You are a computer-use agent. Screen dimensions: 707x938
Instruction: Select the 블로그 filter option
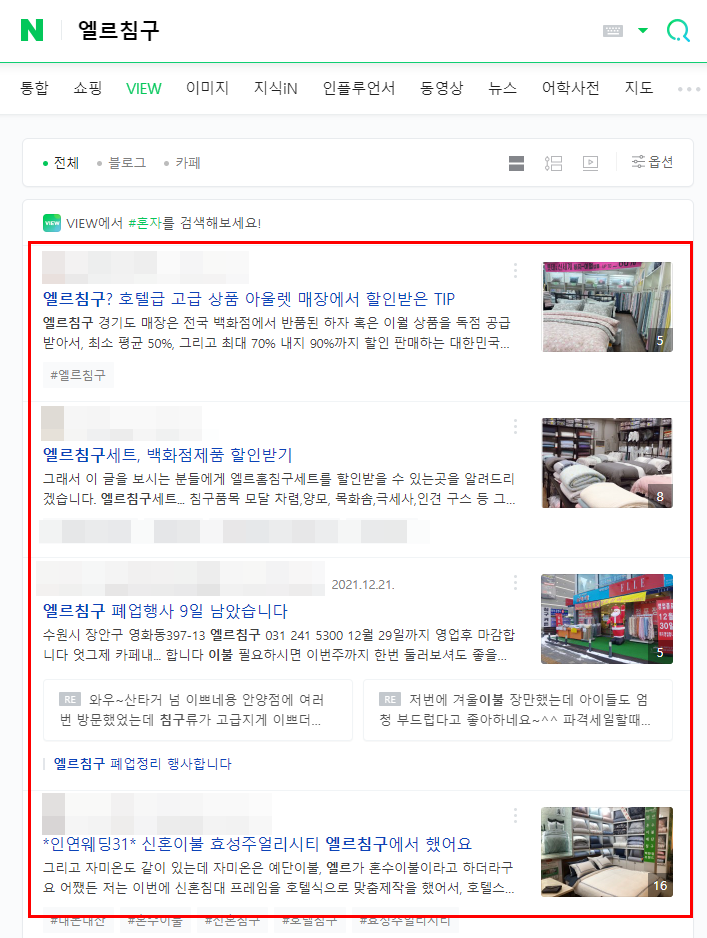[121, 163]
